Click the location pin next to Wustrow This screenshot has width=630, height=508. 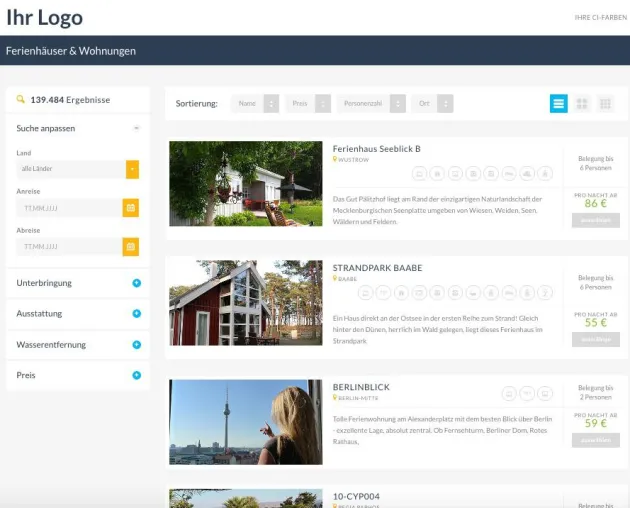click(x=335, y=160)
